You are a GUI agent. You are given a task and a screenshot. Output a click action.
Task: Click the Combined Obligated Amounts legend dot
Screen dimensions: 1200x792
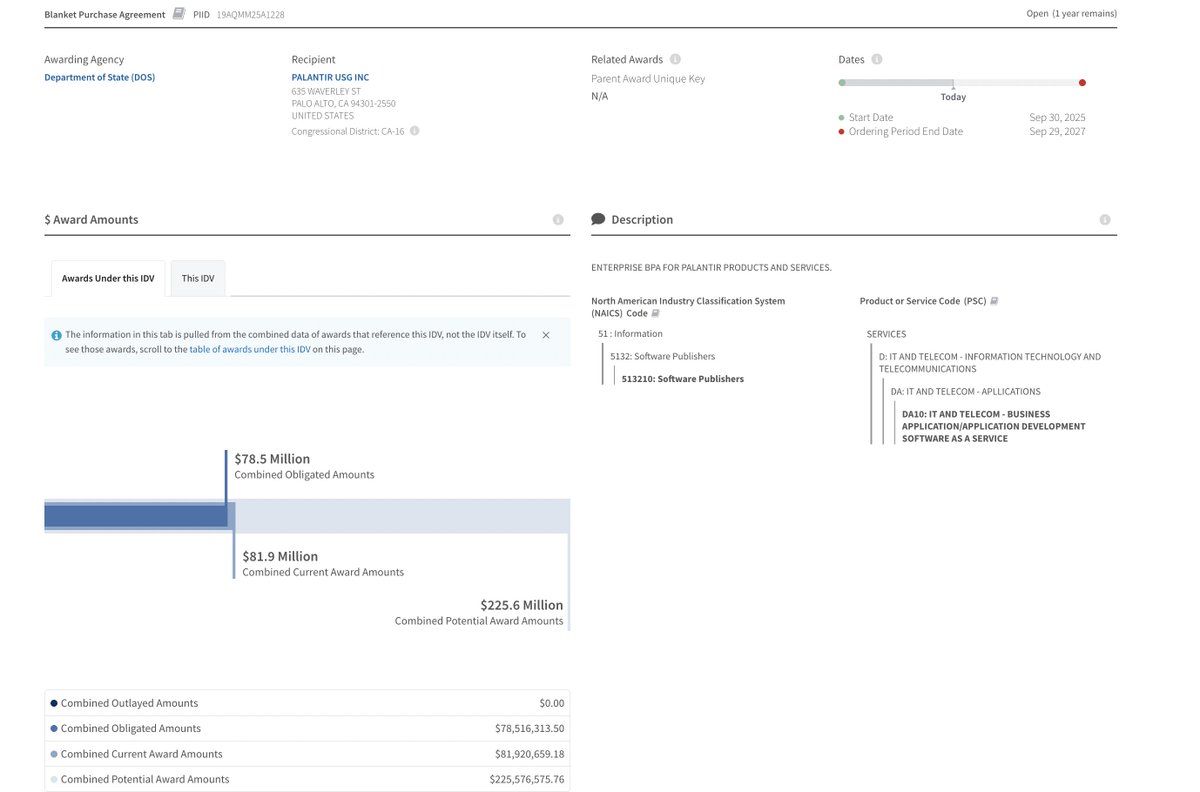pyautogui.click(x=54, y=729)
